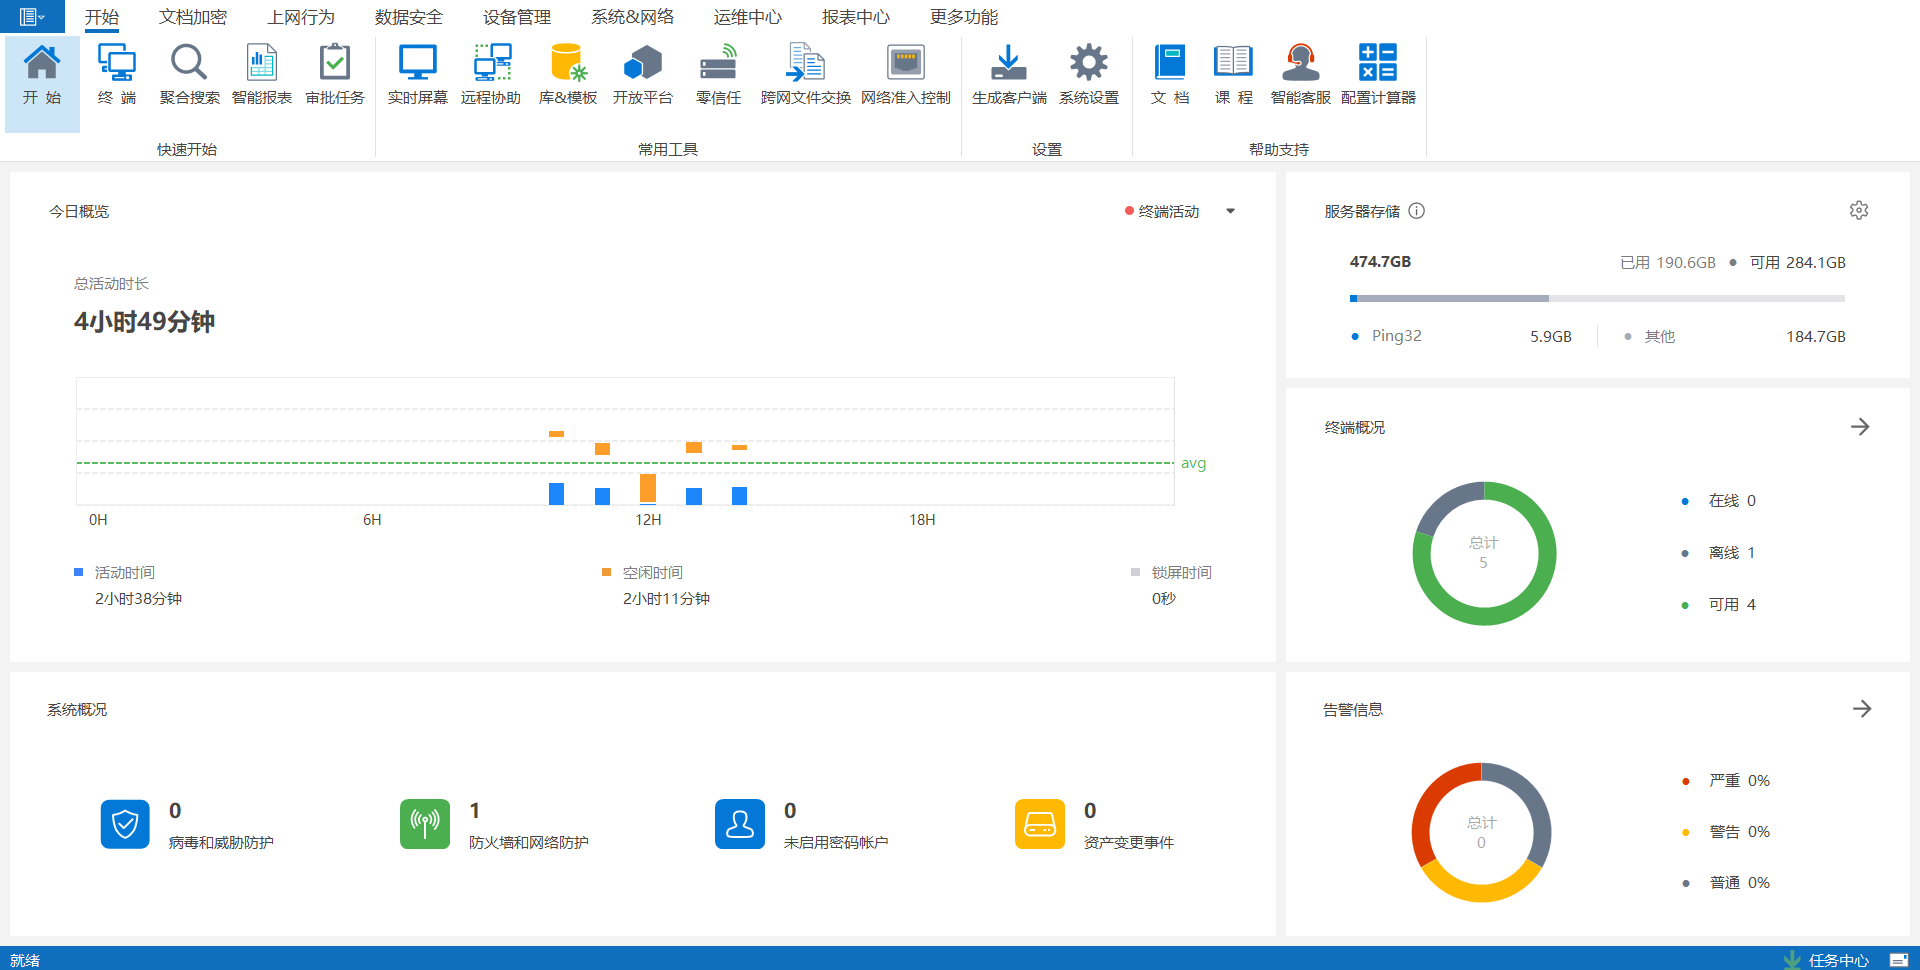
Task: Click the 生成客户端 download icon
Action: coord(1008,74)
